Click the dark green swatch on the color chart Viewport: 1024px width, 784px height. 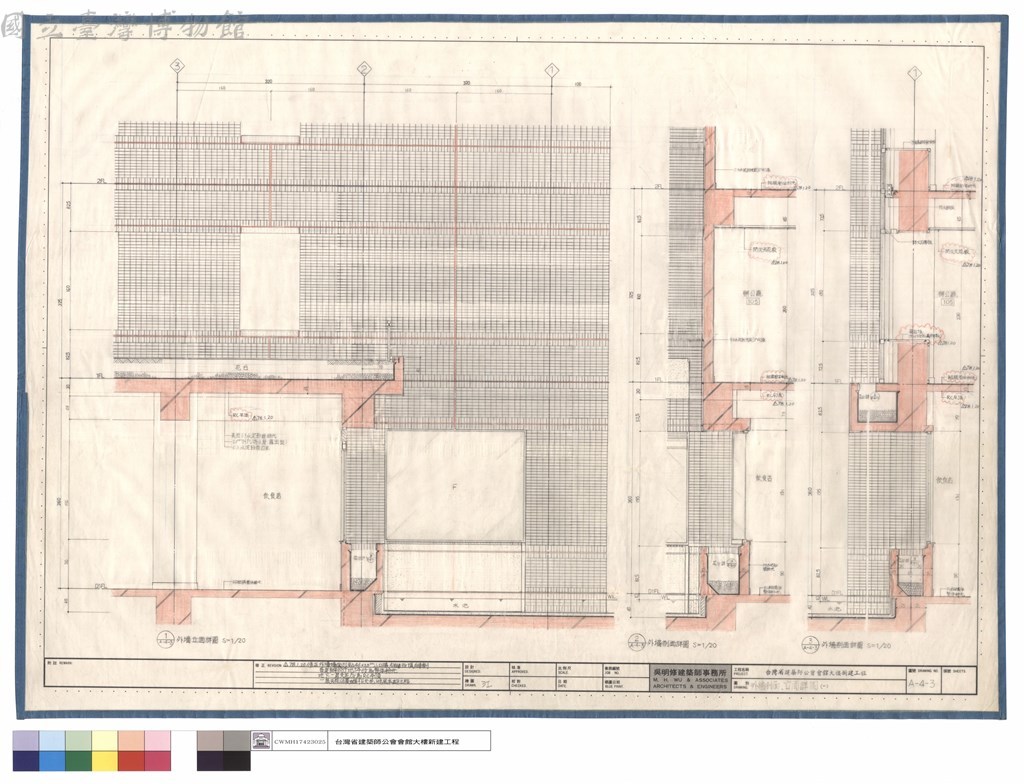click(78, 760)
